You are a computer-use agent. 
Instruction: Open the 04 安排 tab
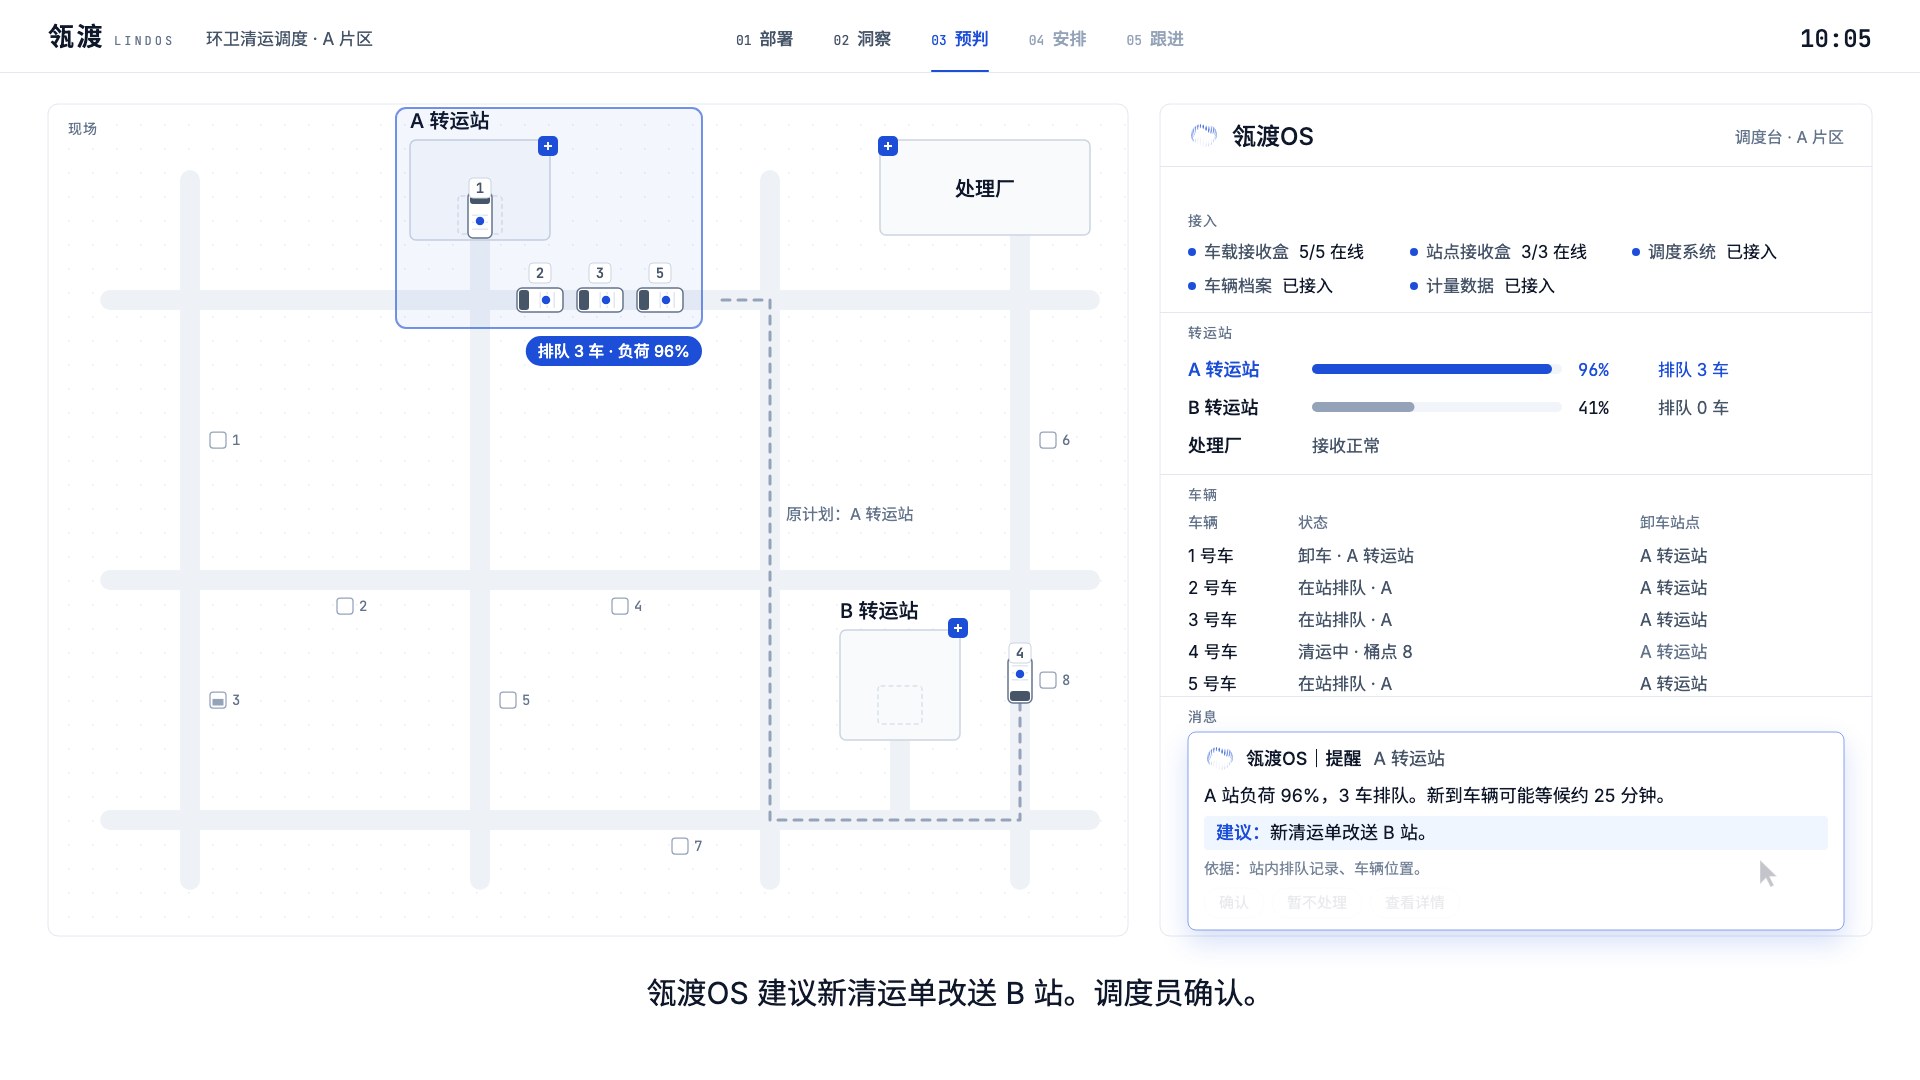click(1057, 39)
